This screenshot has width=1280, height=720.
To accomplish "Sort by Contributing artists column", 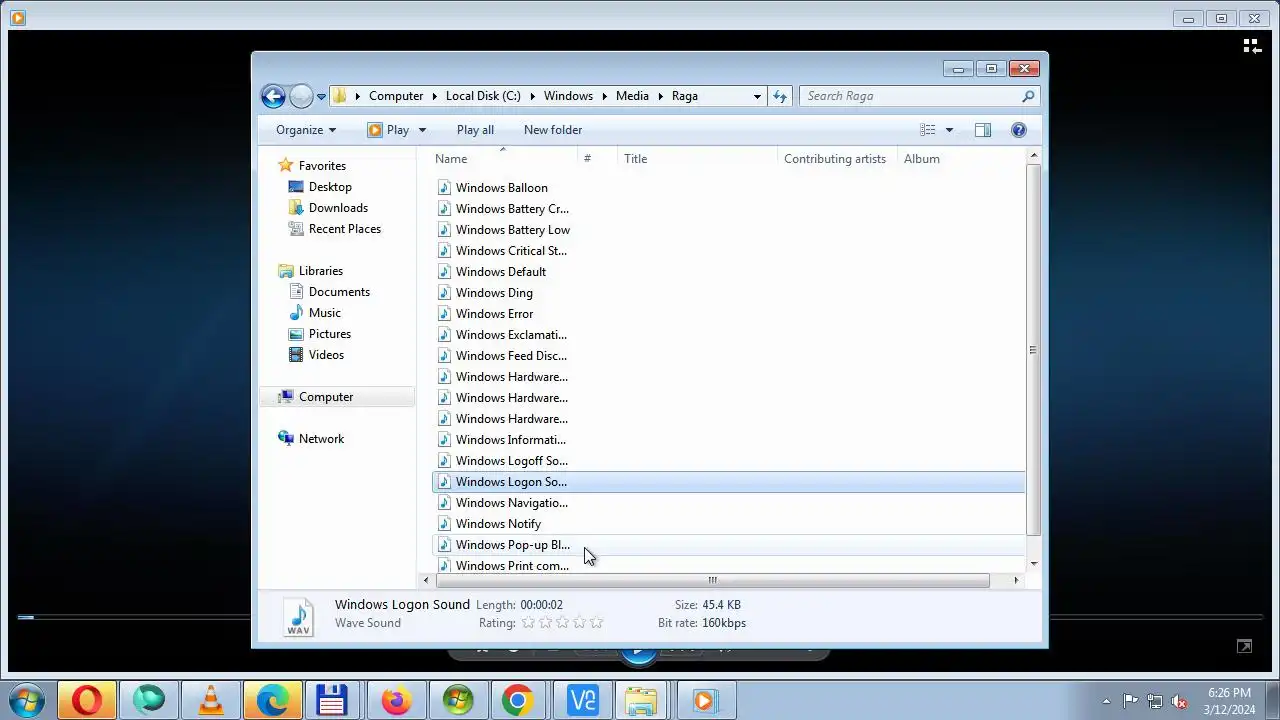I will point(835,159).
